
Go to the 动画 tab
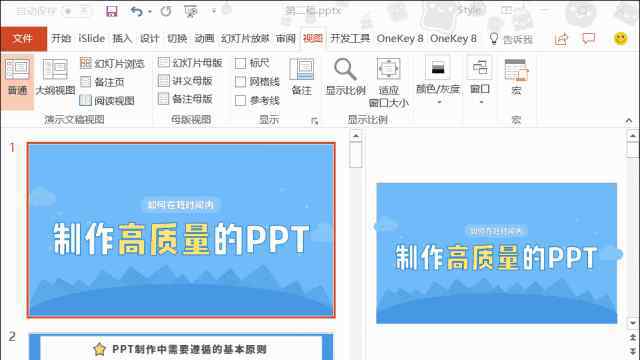click(x=204, y=39)
